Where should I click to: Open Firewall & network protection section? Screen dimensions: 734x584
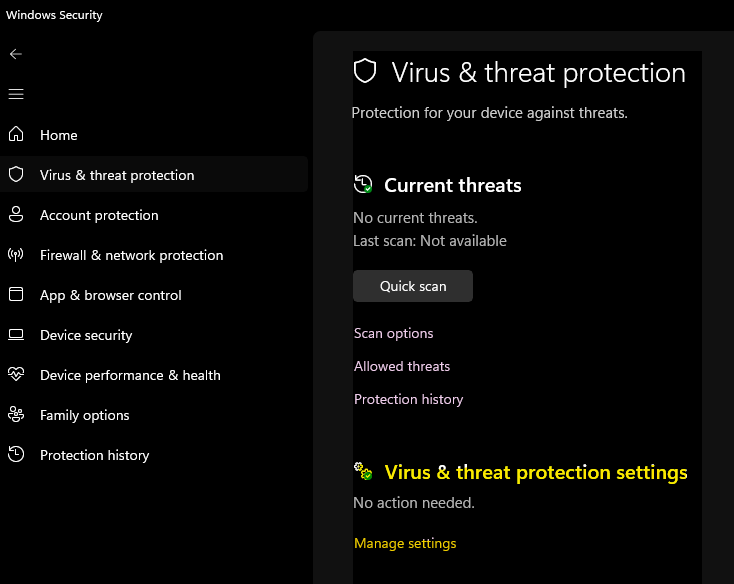tap(131, 255)
